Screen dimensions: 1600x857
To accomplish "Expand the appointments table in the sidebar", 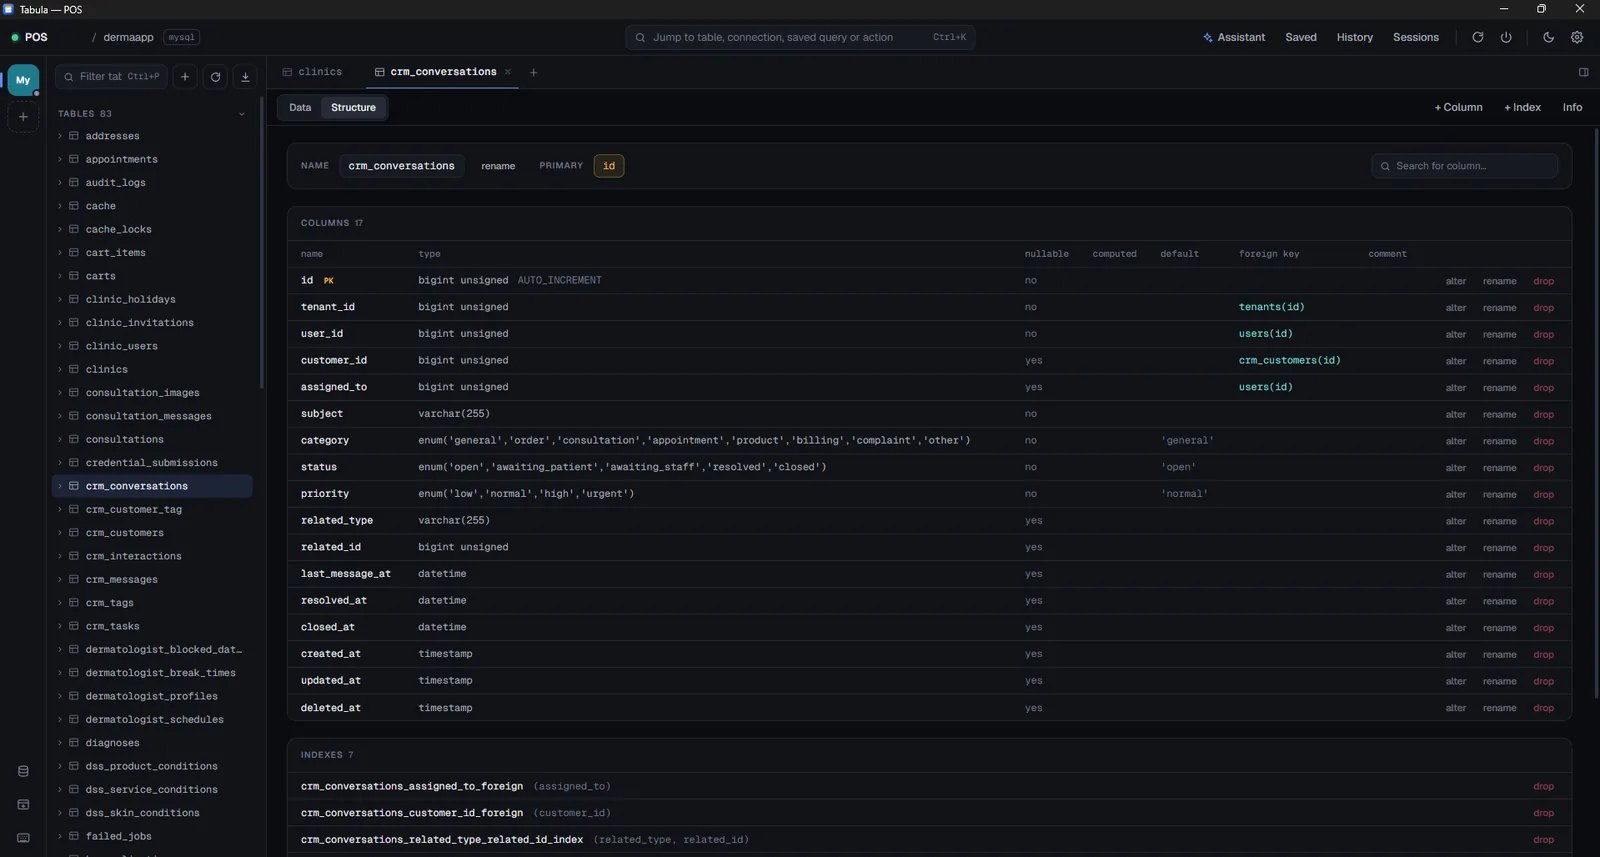I will click(60, 159).
